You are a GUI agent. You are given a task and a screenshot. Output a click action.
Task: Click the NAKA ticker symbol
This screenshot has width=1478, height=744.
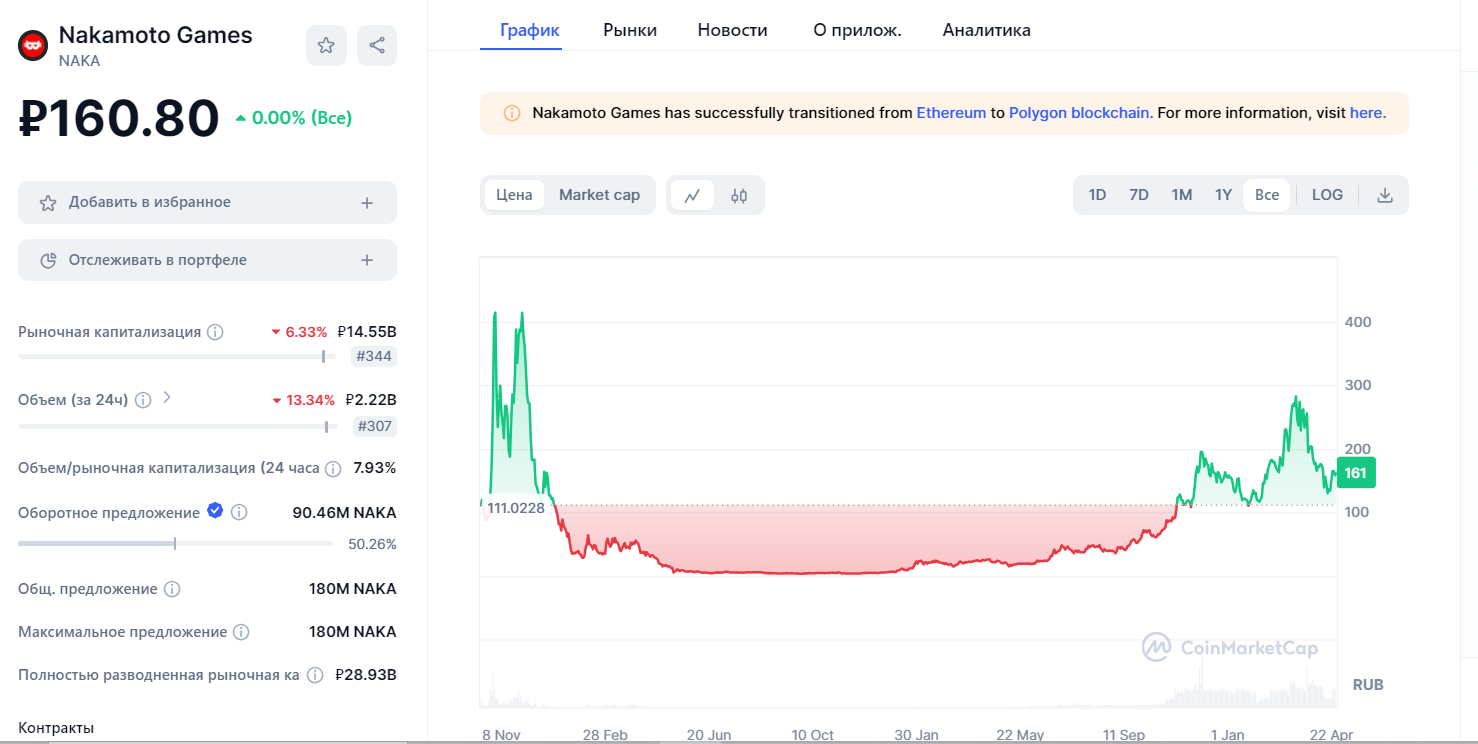(x=79, y=61)
